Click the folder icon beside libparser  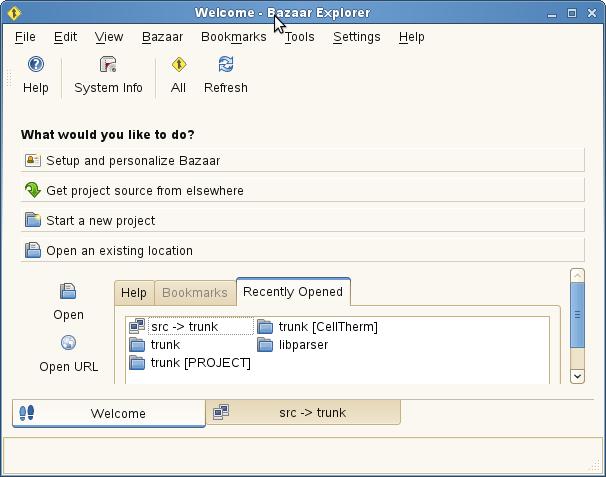tap(265, 344)
